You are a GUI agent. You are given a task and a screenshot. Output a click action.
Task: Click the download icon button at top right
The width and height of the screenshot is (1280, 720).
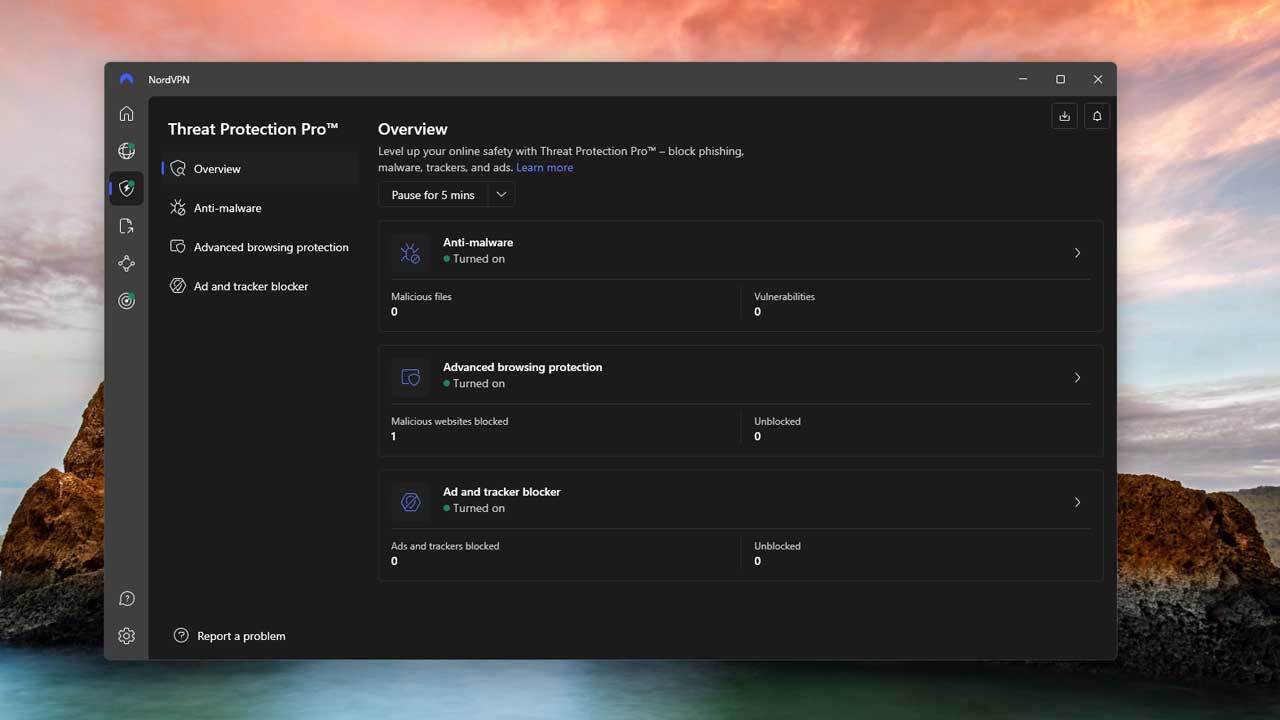pos(1064,116)
